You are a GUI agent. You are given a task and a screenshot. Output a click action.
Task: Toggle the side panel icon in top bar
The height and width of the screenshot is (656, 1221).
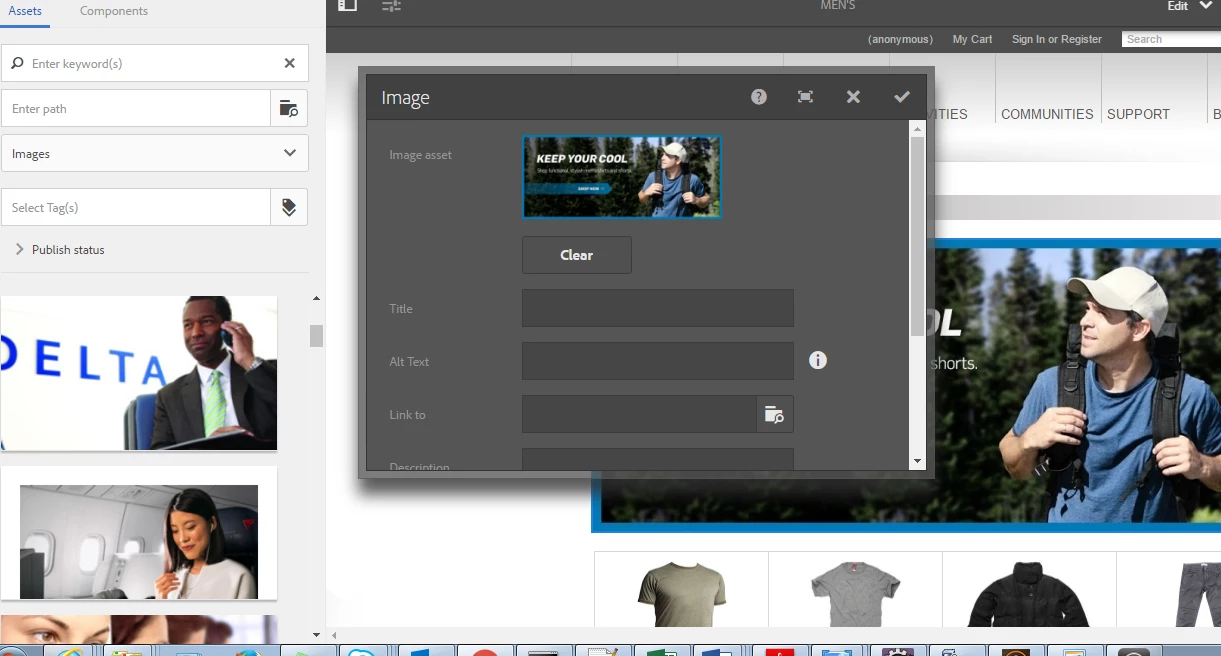point(347,5)
